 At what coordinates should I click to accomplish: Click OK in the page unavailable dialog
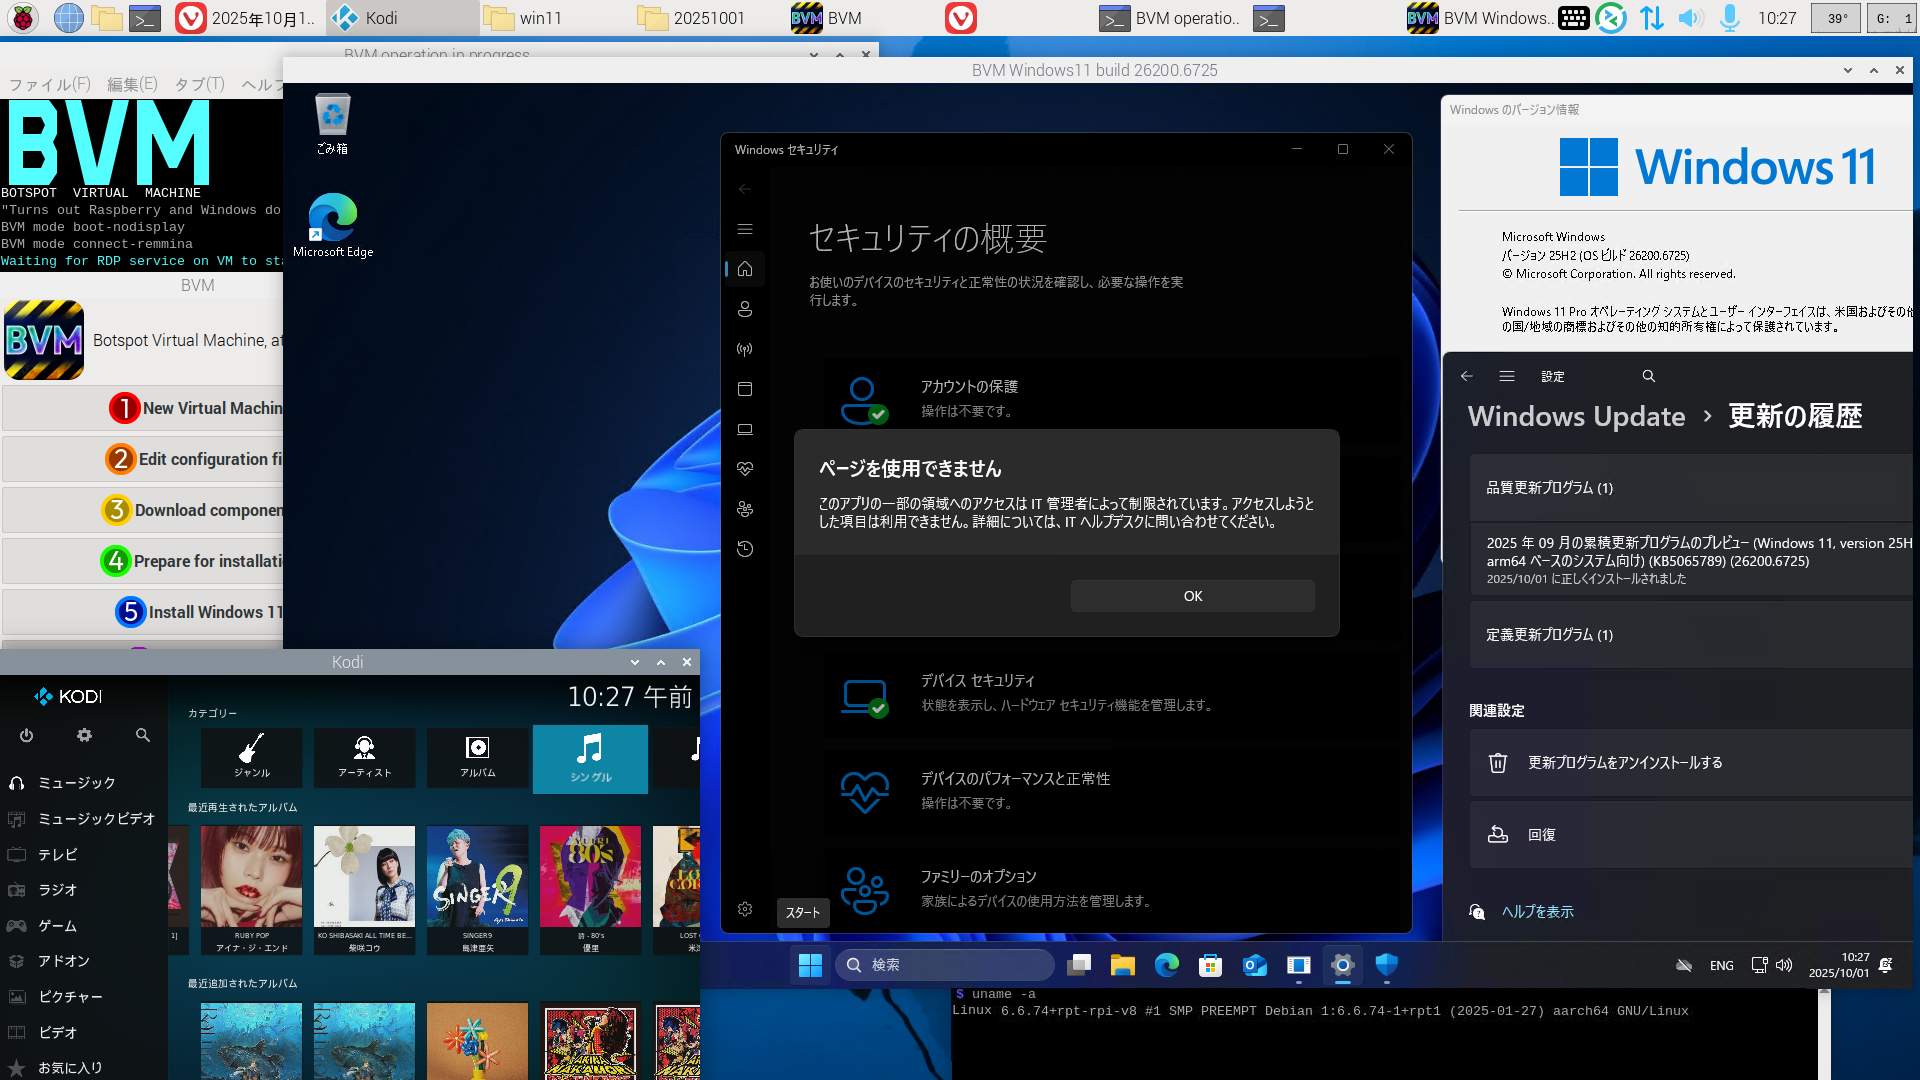pyautogui.click(x=1192, y=596)
